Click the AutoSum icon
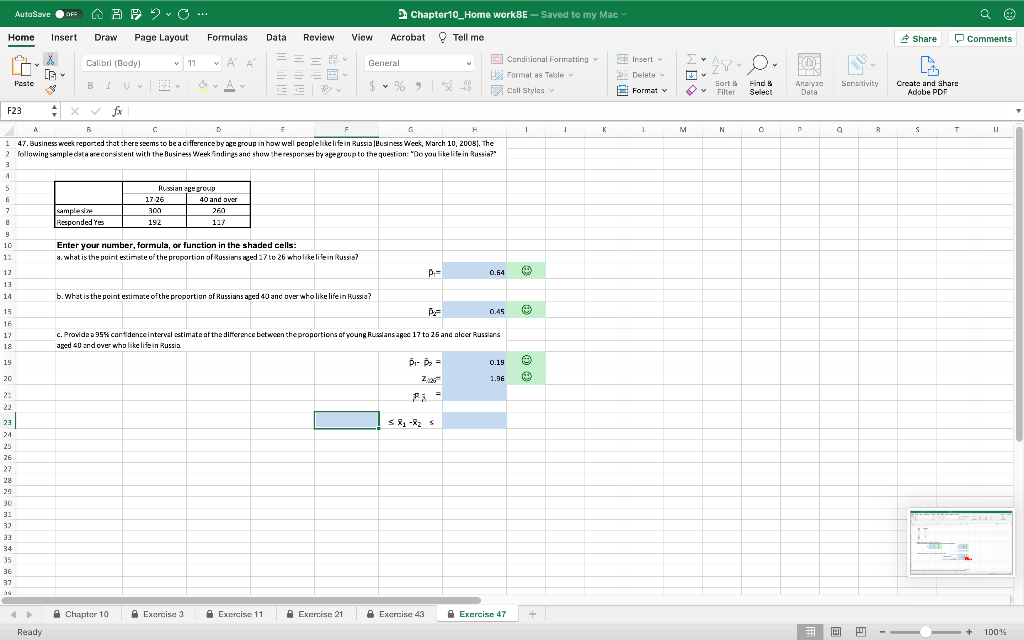1024x640 pixels. tap(691, 61)
